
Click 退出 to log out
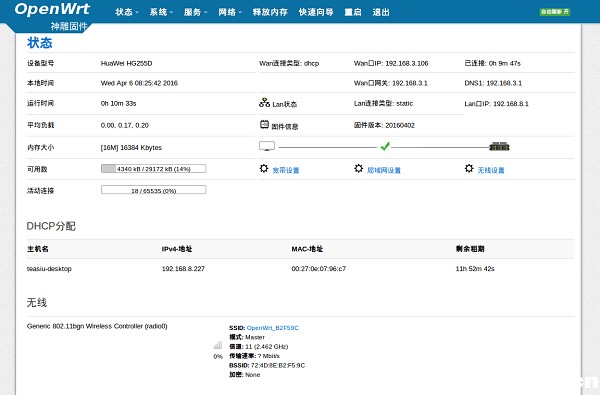pos(381,12)
